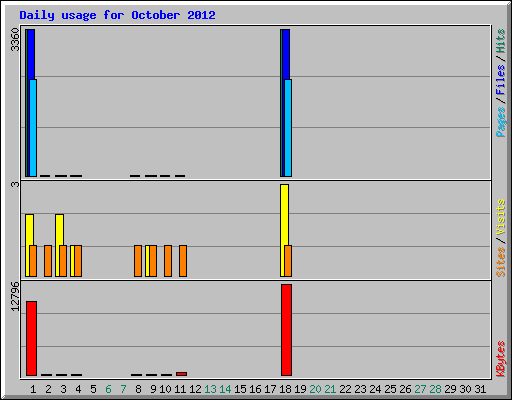Select the dark blue Files bar for day 18
The width and height of the screenshot is (512, 400).
pos(286,54)
